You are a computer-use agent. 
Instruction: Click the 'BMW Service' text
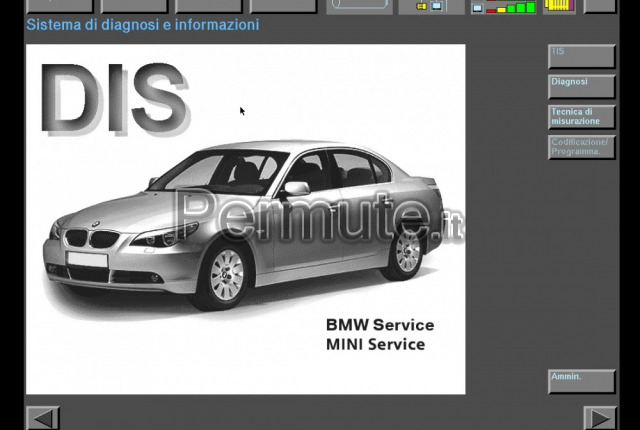380,325
